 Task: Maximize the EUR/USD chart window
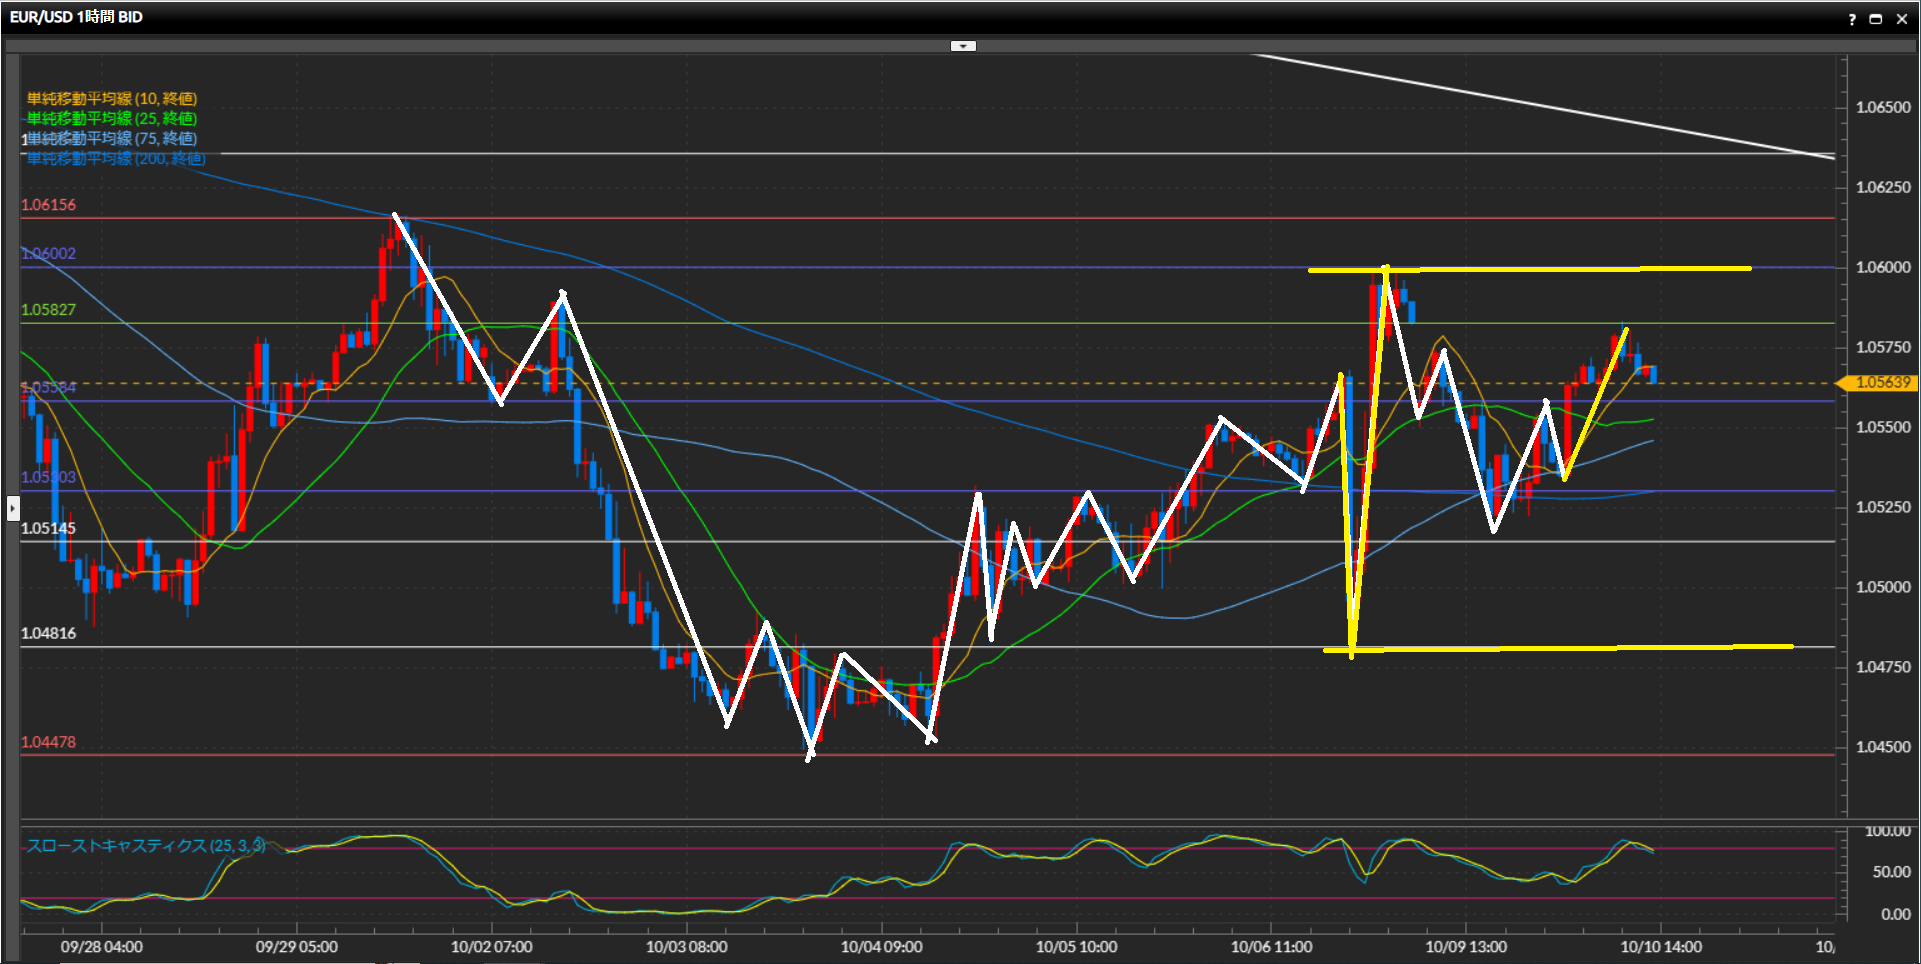click(x=1876, y=19)
